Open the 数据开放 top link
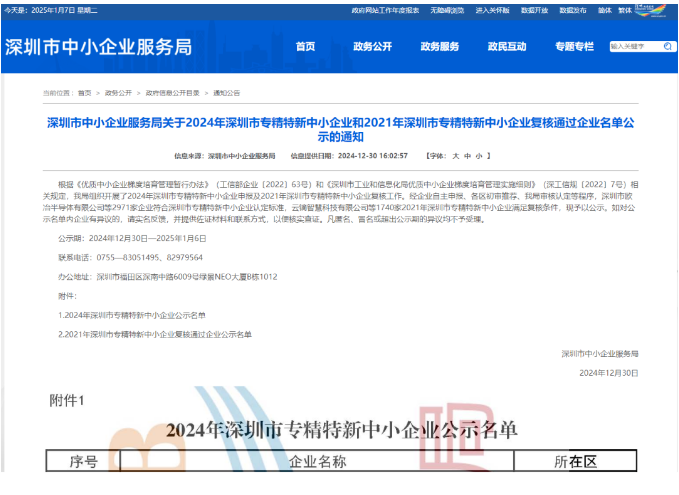This screenshot has width=679, height=495. pos(534,10)
